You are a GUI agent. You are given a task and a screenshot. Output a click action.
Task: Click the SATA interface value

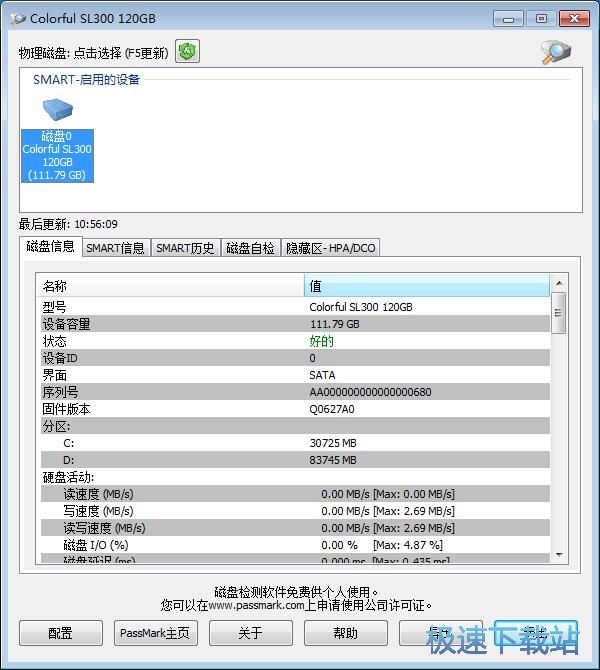pyautogui.click(x=322, y=375)
